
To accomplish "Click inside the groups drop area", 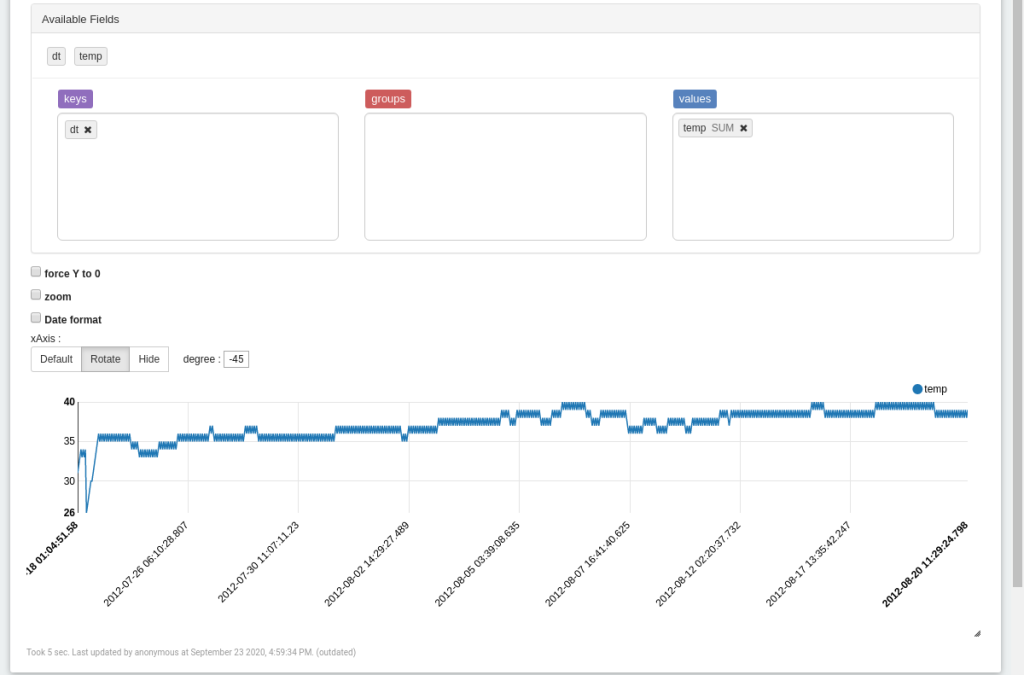I will 505,177.
